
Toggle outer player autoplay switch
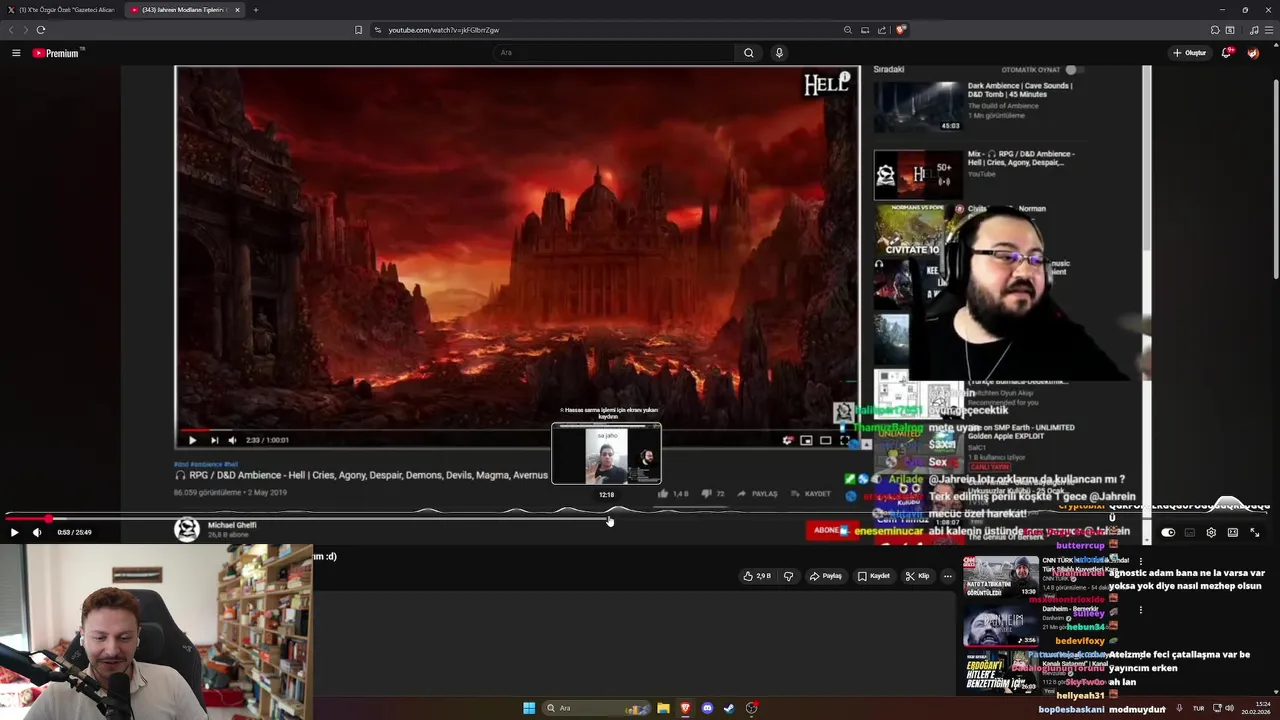tap(1168, 533)
